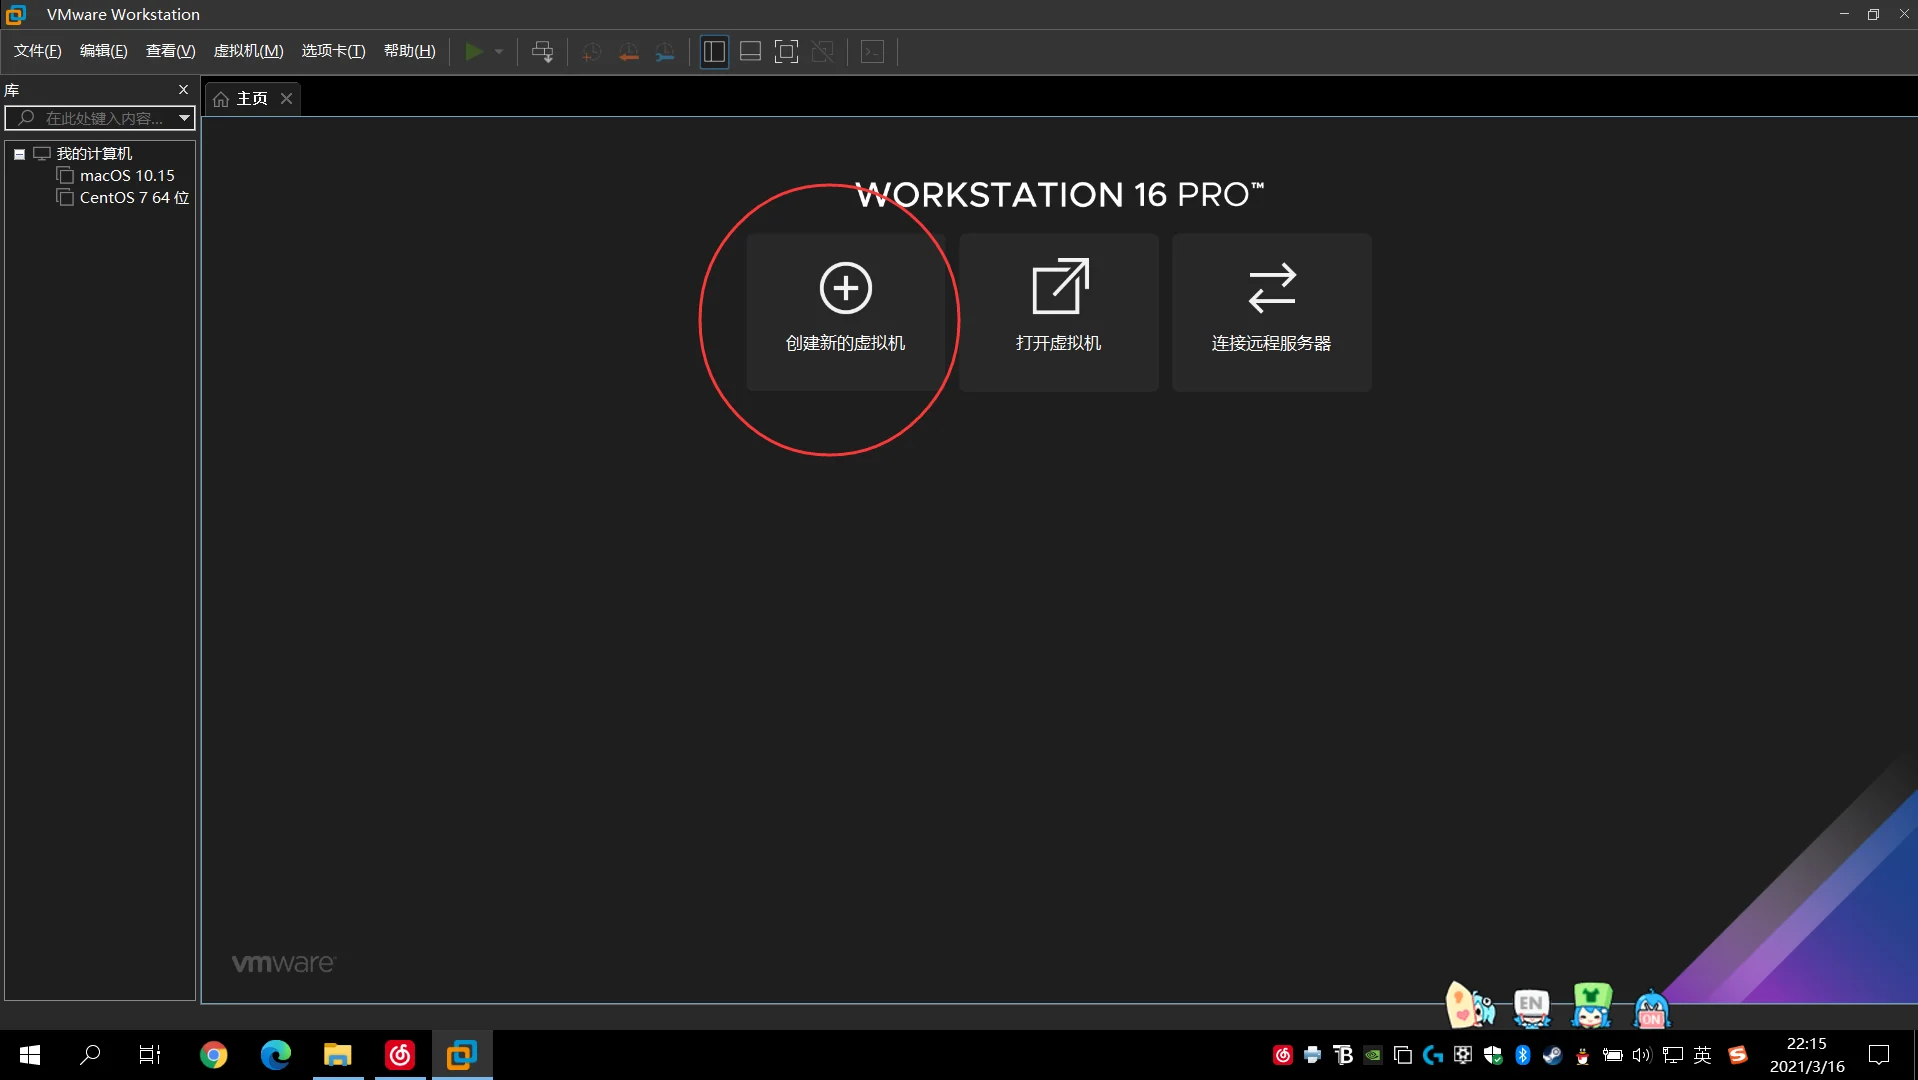Click the VMware Workstation title bar logo

pos(16,14)
